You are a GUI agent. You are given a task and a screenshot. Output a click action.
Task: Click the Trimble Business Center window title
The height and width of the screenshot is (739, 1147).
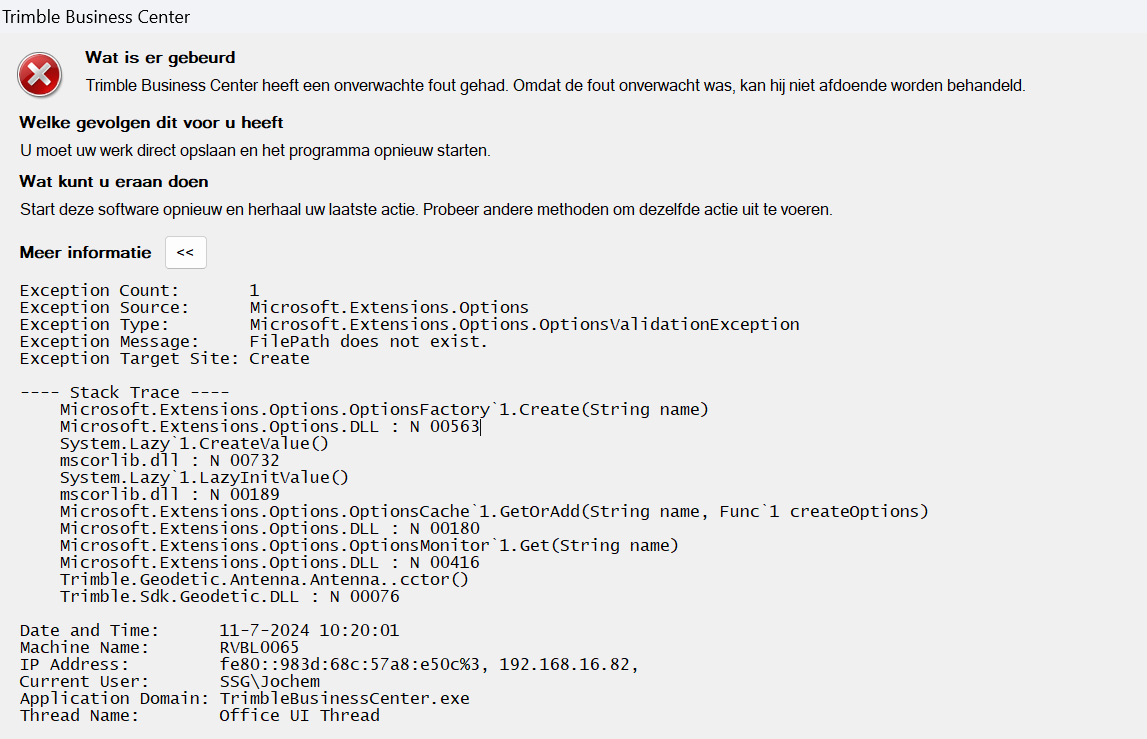click(x=96, y=17)
